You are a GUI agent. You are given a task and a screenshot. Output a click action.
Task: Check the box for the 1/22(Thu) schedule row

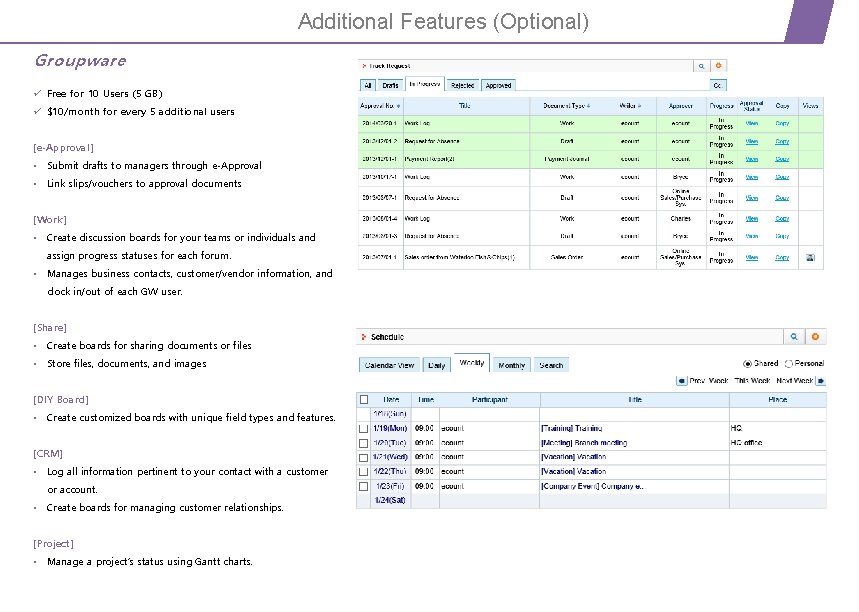click(363, 471)
